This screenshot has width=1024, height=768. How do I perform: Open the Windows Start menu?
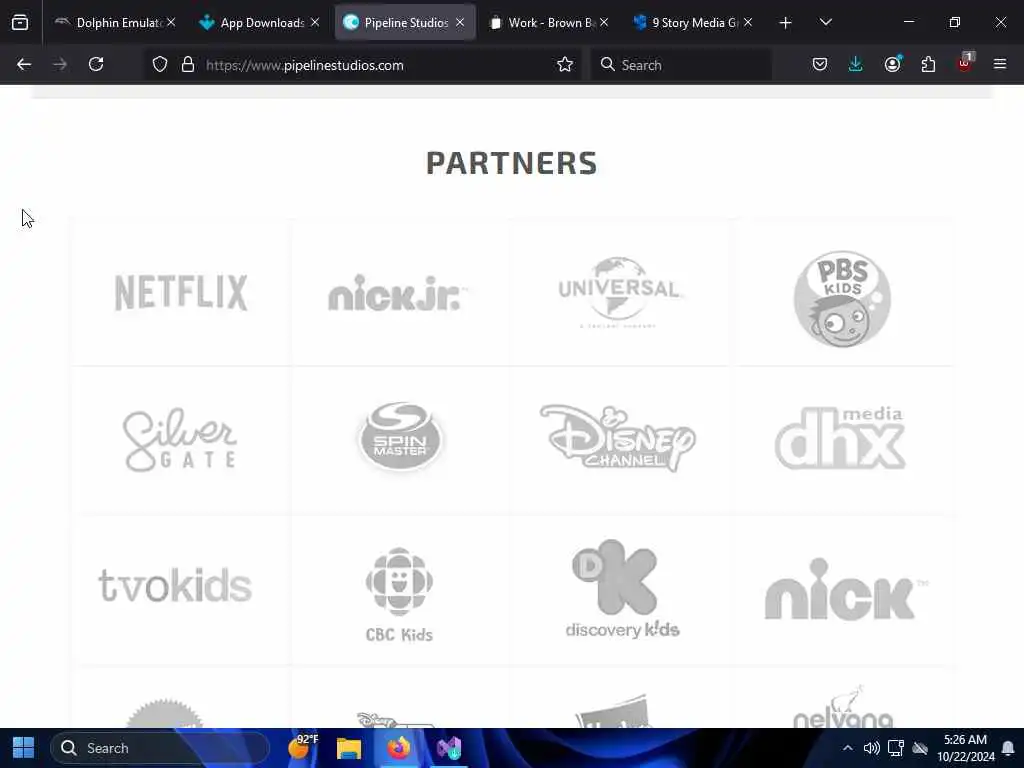(x=24, y=748)
